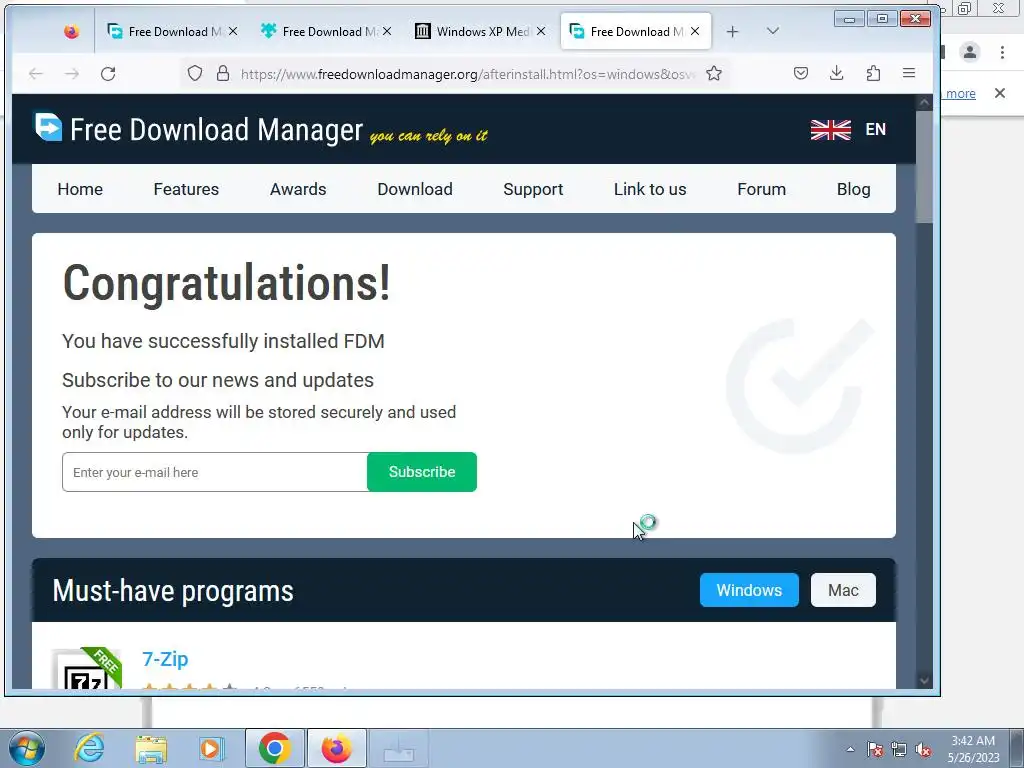Viewport: 1024px width, 768px height.
Task: Click the Firefox taskbar button
Action: (336, 748)
